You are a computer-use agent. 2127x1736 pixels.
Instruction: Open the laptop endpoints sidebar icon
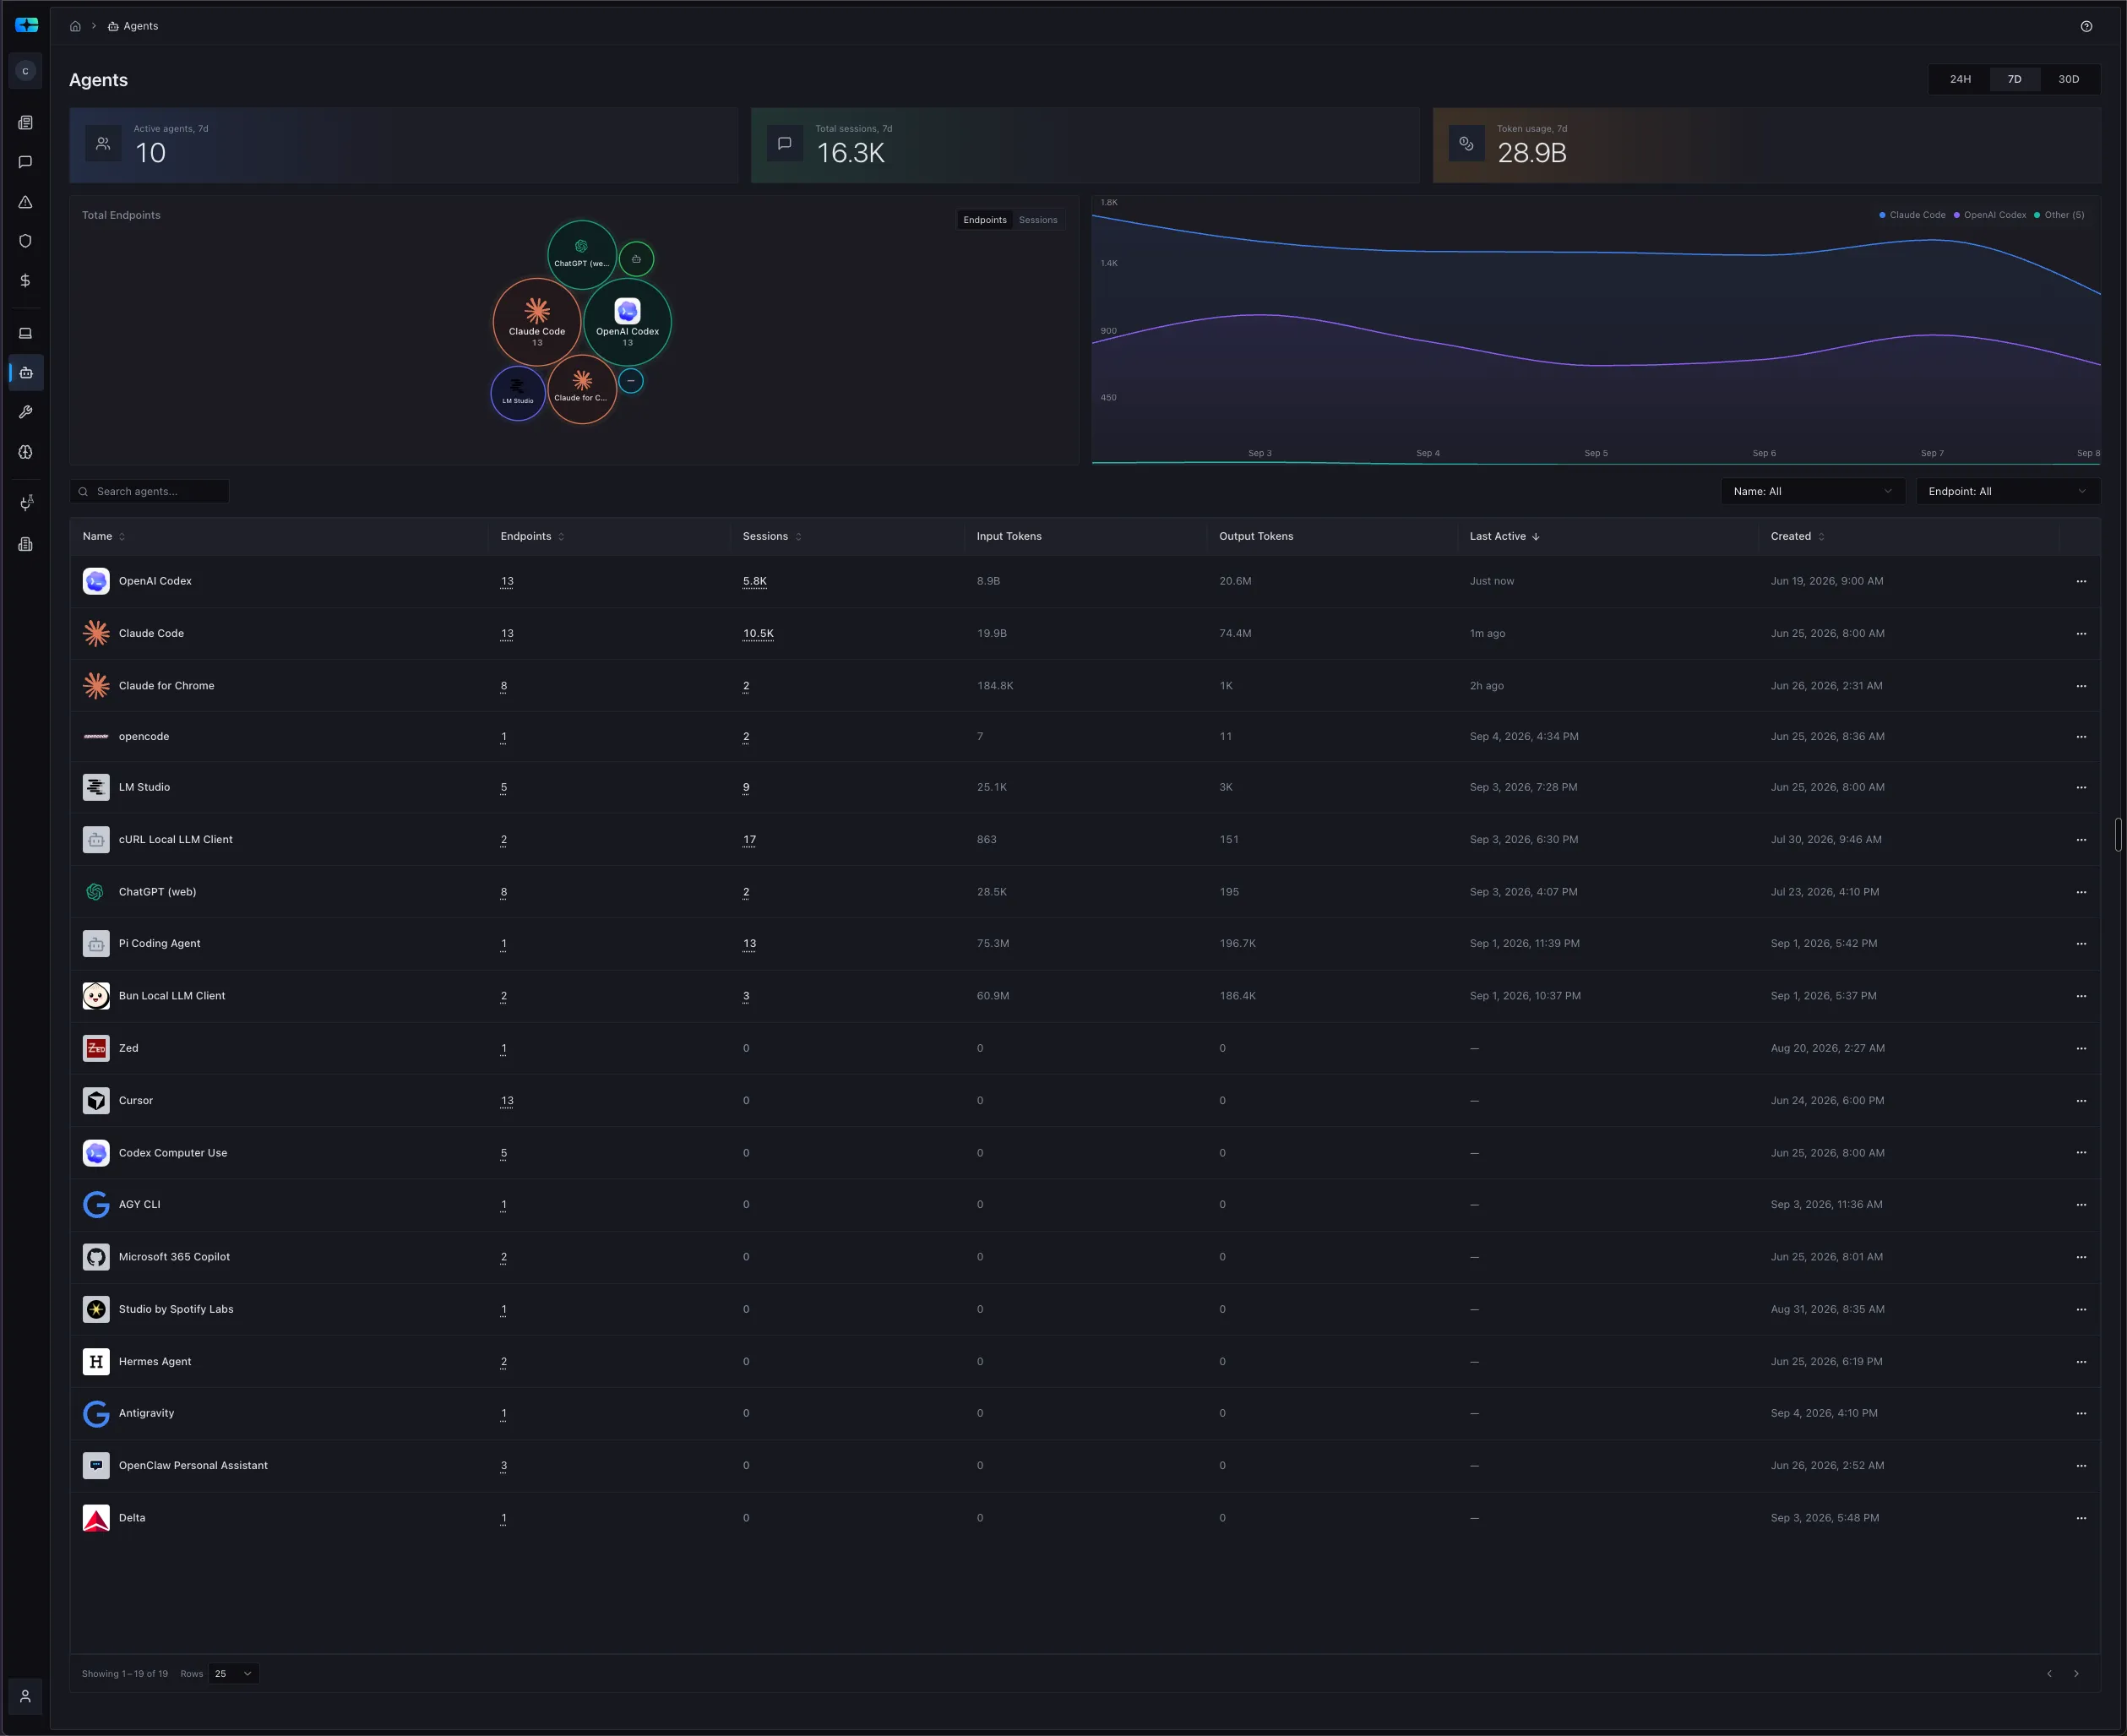(26, 333)
